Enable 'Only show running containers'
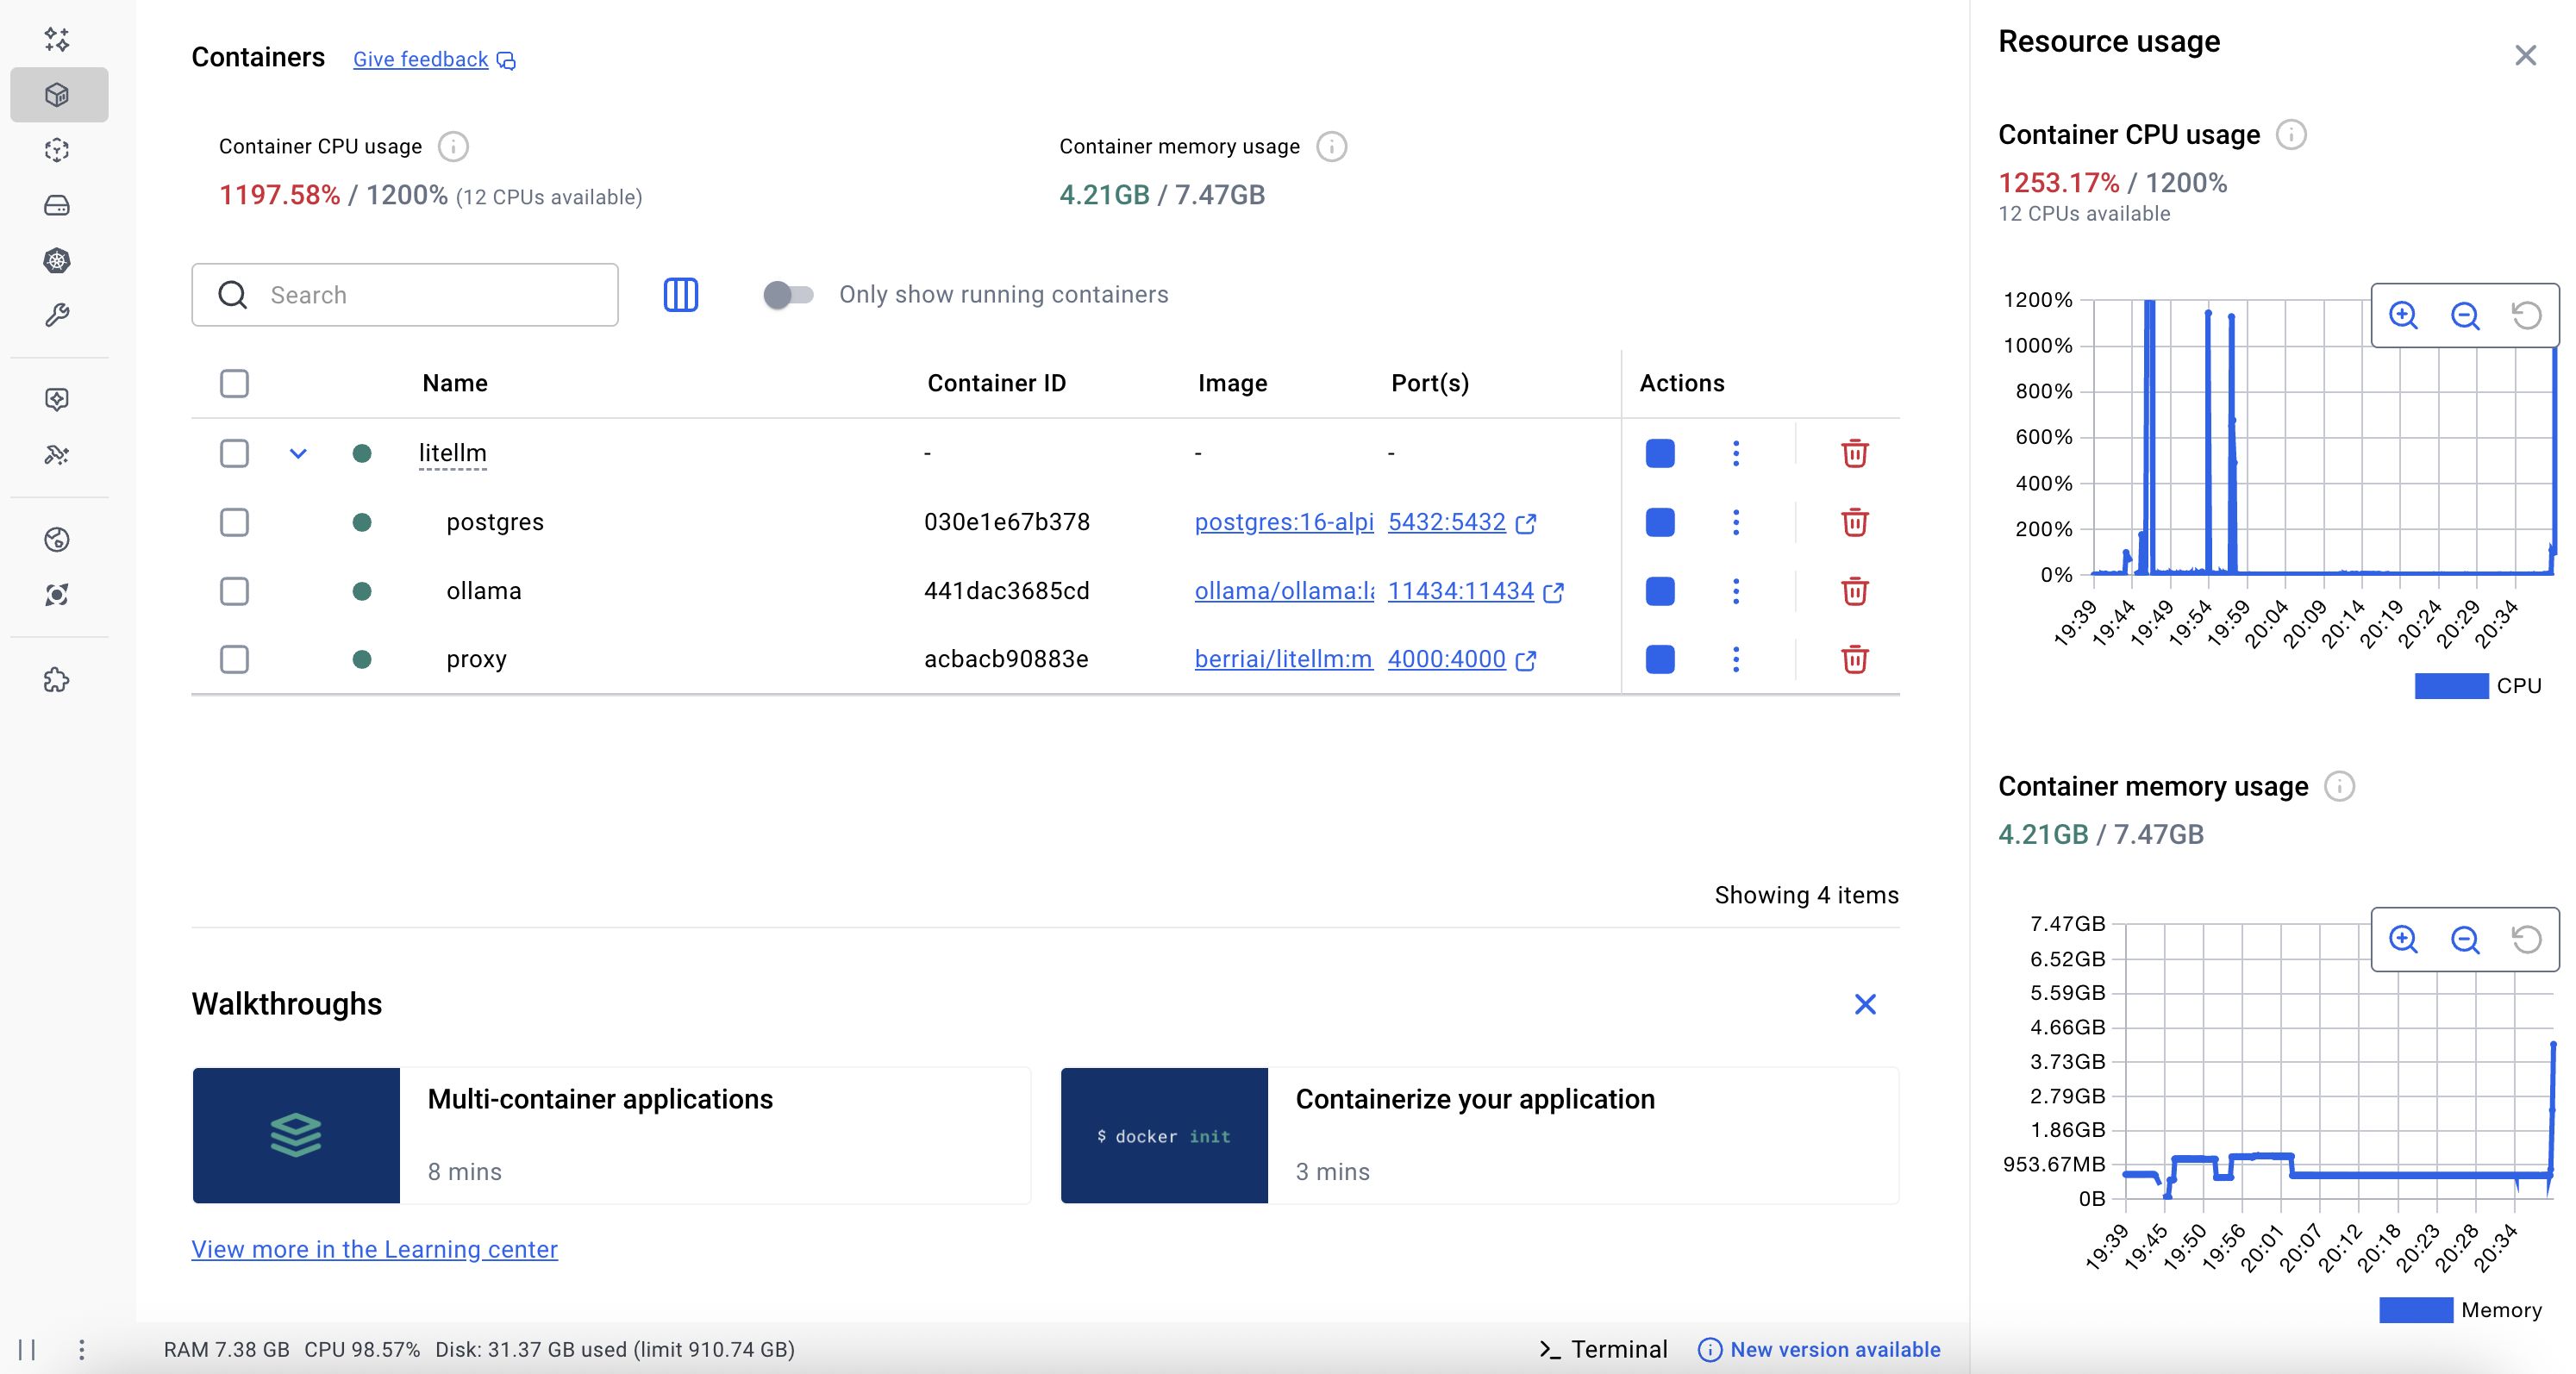 (x=789, y=294)
